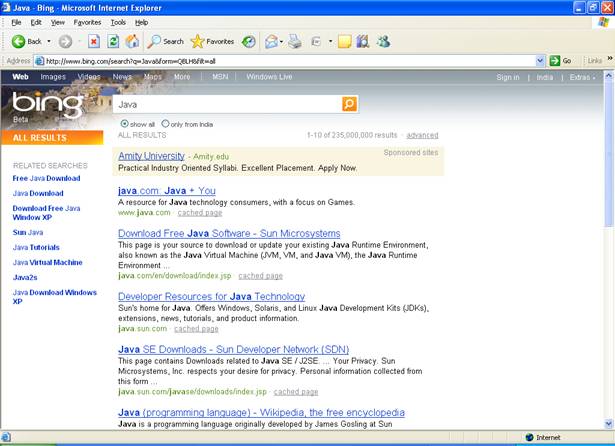Select the 'show all' radio button
615x446 pixels.
tap(124, 124)
